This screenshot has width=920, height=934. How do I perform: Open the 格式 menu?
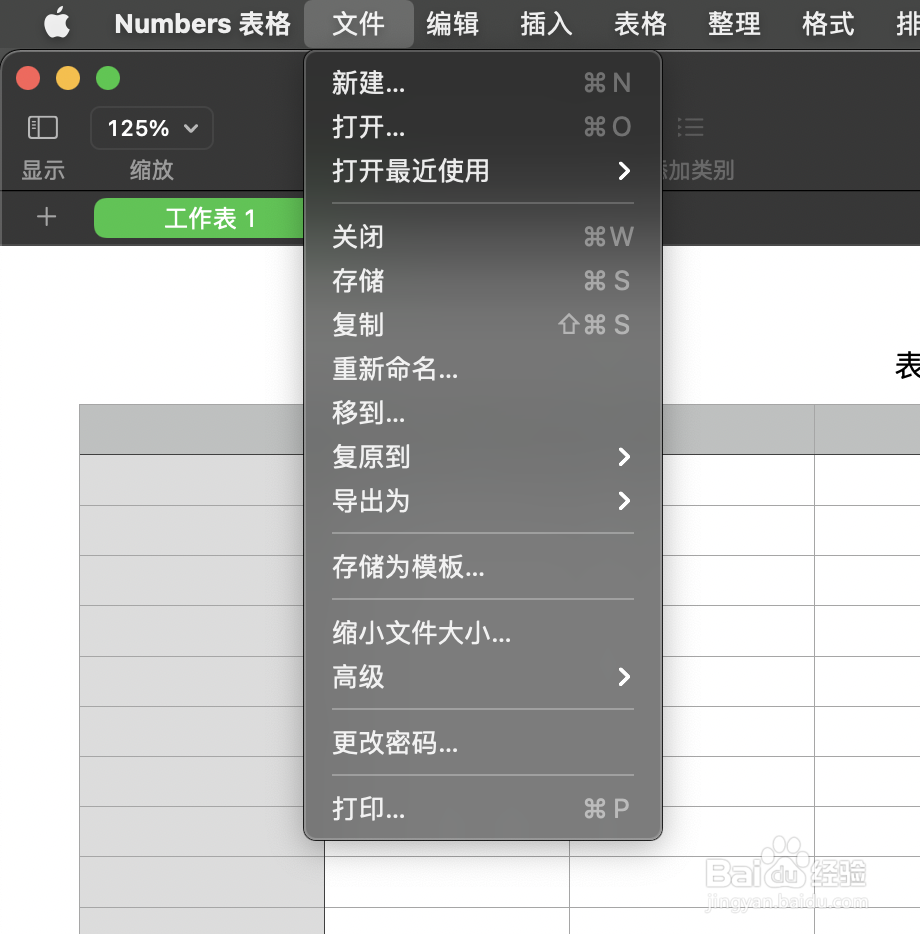pos(828,24)
